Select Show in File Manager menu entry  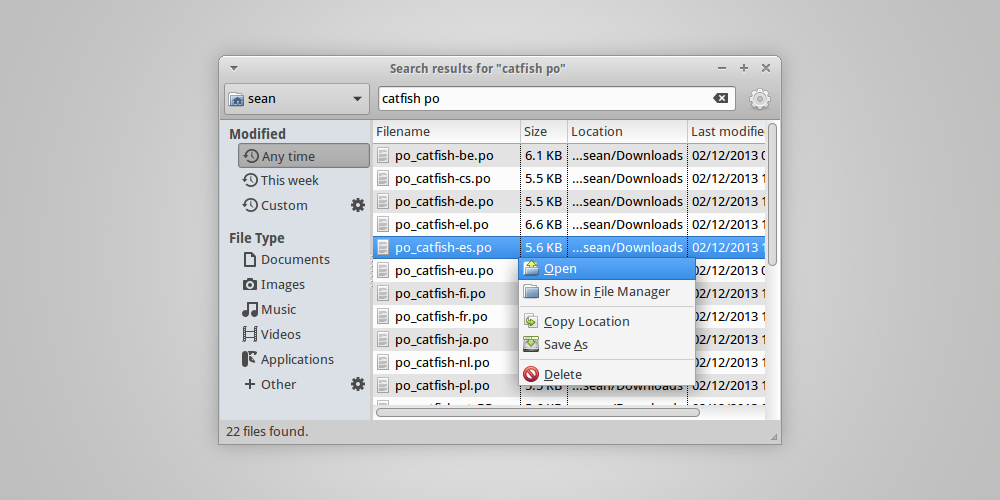point(606,291)
